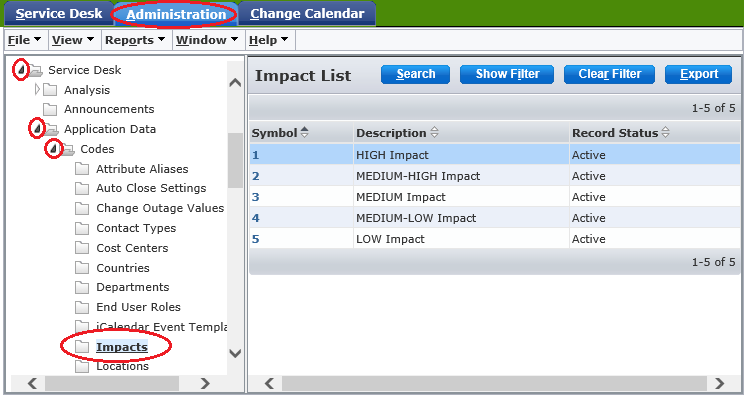744x395 pixels.
Task: Select the Cost Centers folder icon
Action: [x=82, y=248]
